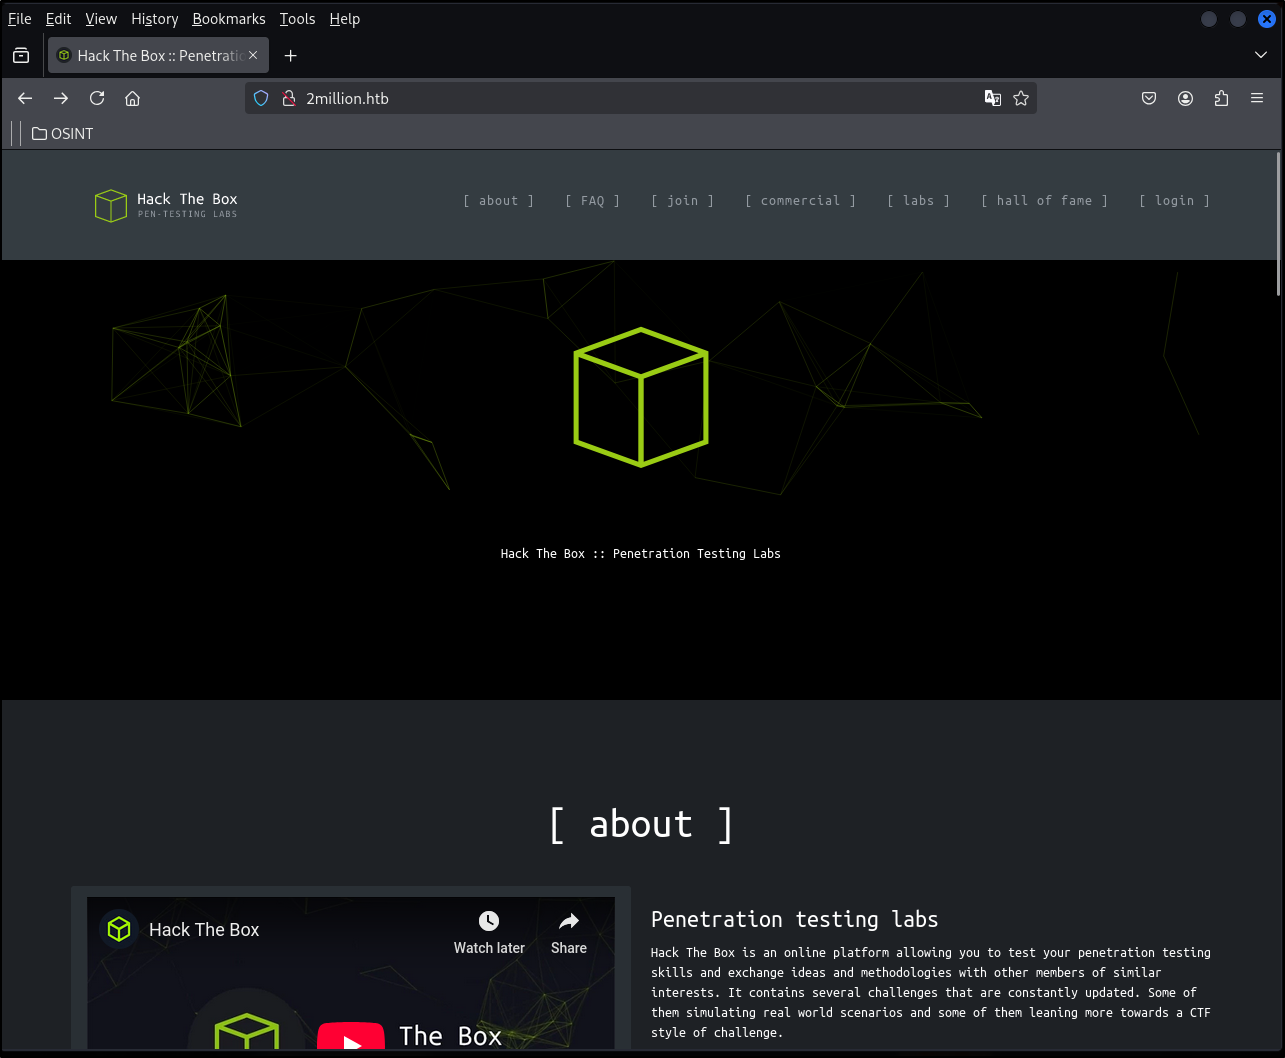
Task: Maximize the browser window
Action: coord(1238,19)
